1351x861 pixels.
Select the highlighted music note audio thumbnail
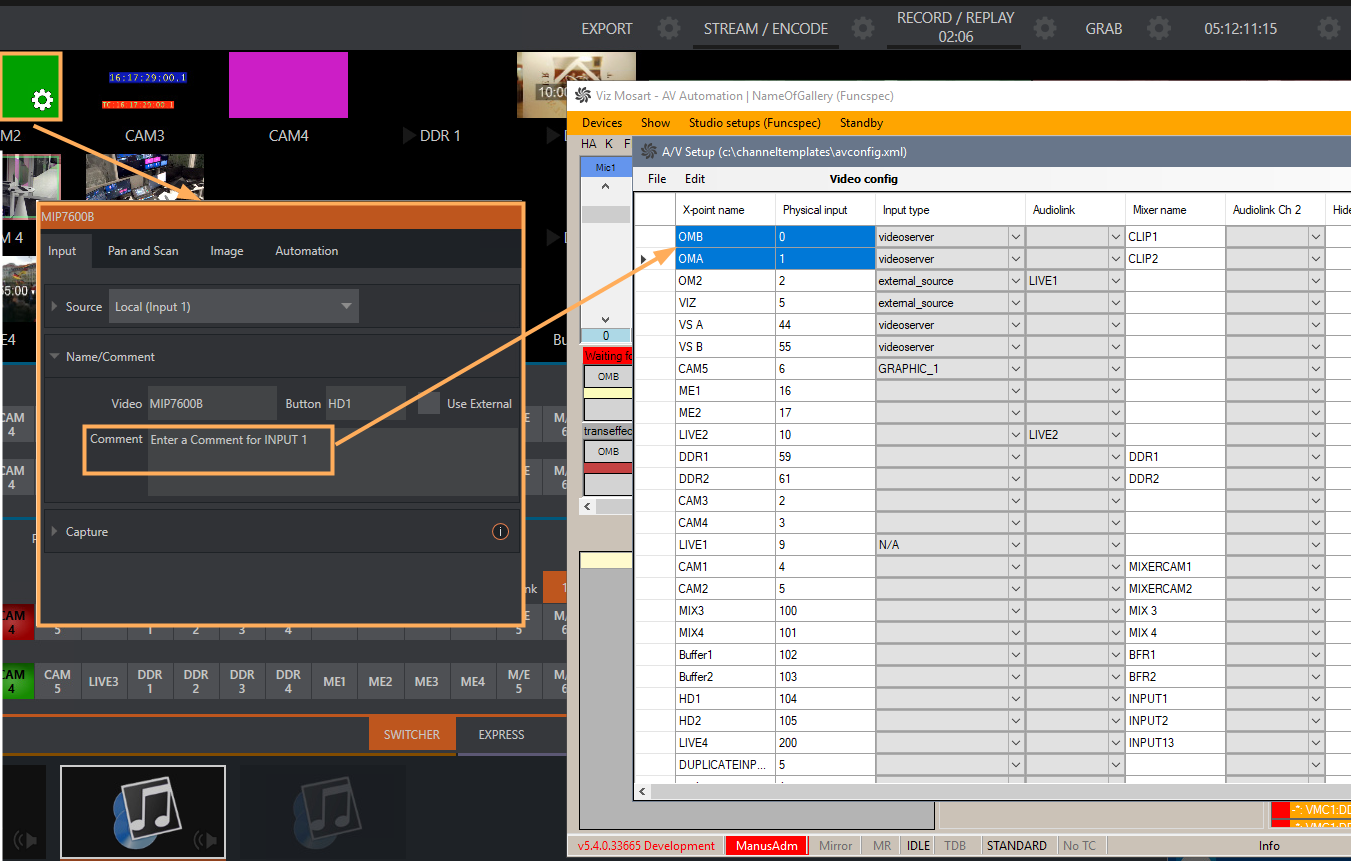point(143,811)
